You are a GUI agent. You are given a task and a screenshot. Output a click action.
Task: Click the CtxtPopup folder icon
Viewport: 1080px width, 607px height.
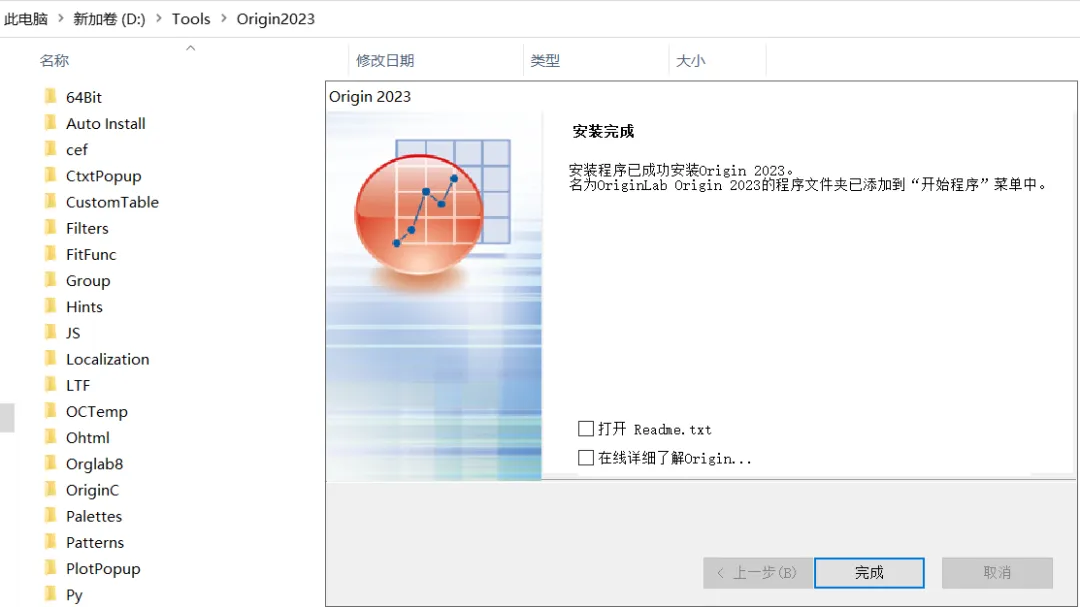click(50, 175)
